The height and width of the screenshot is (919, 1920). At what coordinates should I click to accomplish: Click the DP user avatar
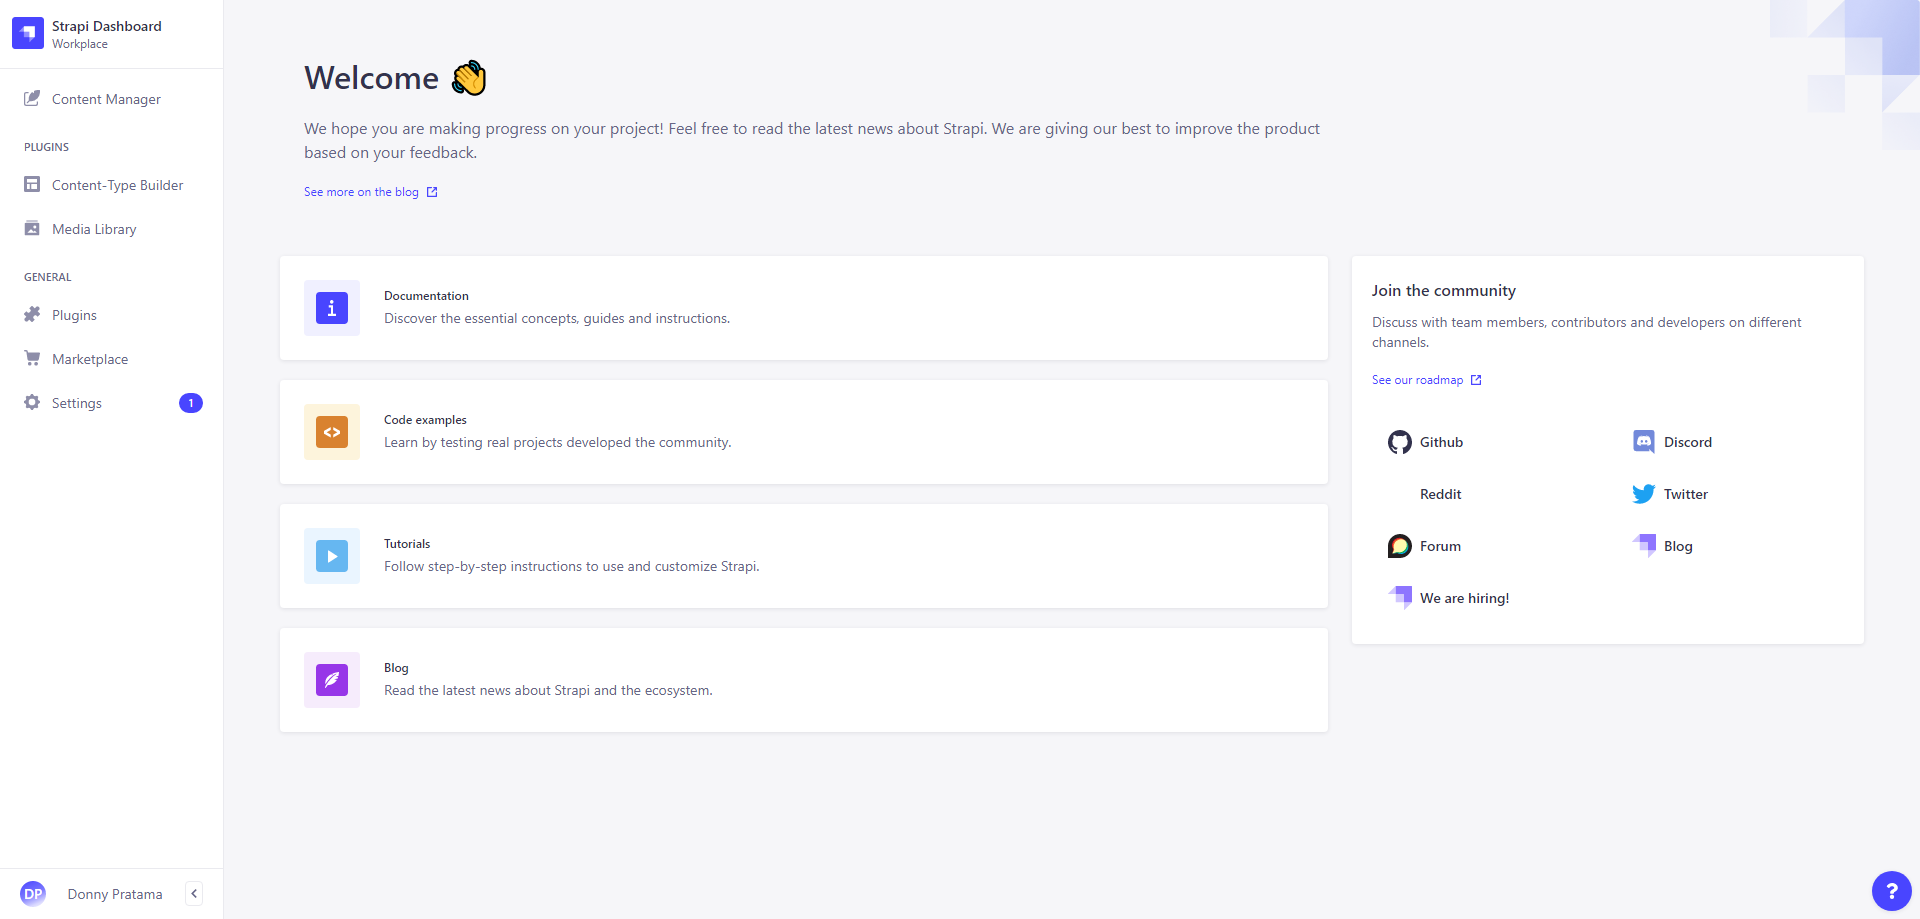point(33,894)
